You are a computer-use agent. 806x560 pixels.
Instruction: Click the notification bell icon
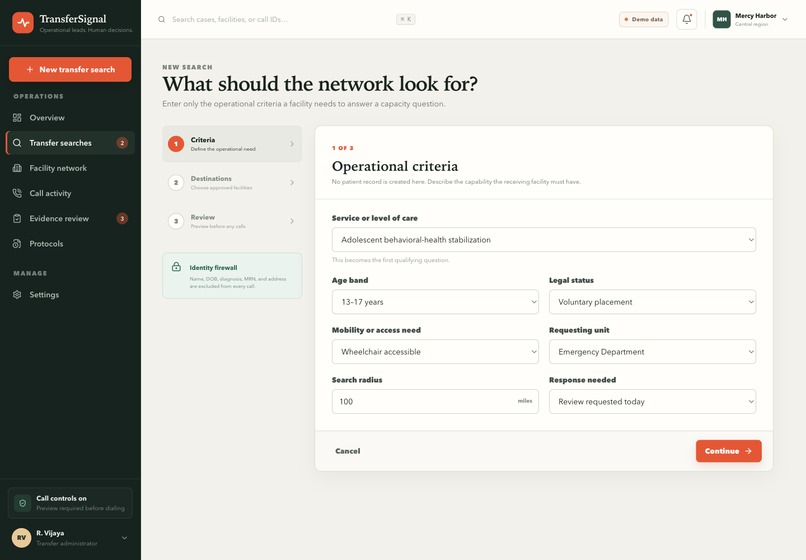(686, 19)
